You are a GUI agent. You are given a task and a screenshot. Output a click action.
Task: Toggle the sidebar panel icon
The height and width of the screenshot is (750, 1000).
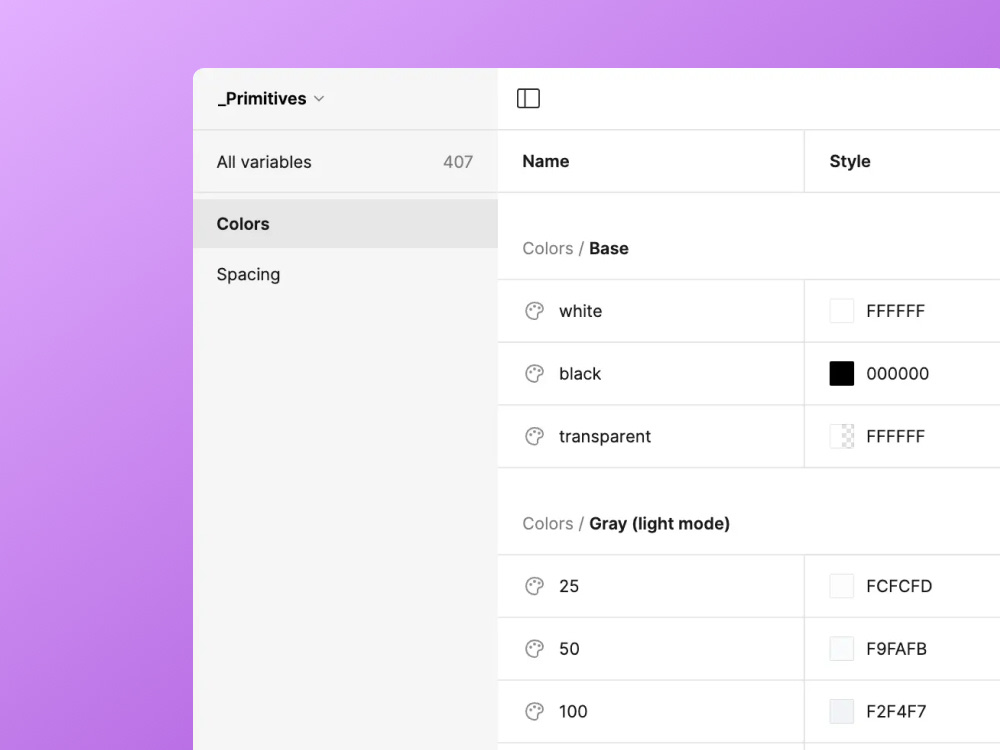point(528,98)
